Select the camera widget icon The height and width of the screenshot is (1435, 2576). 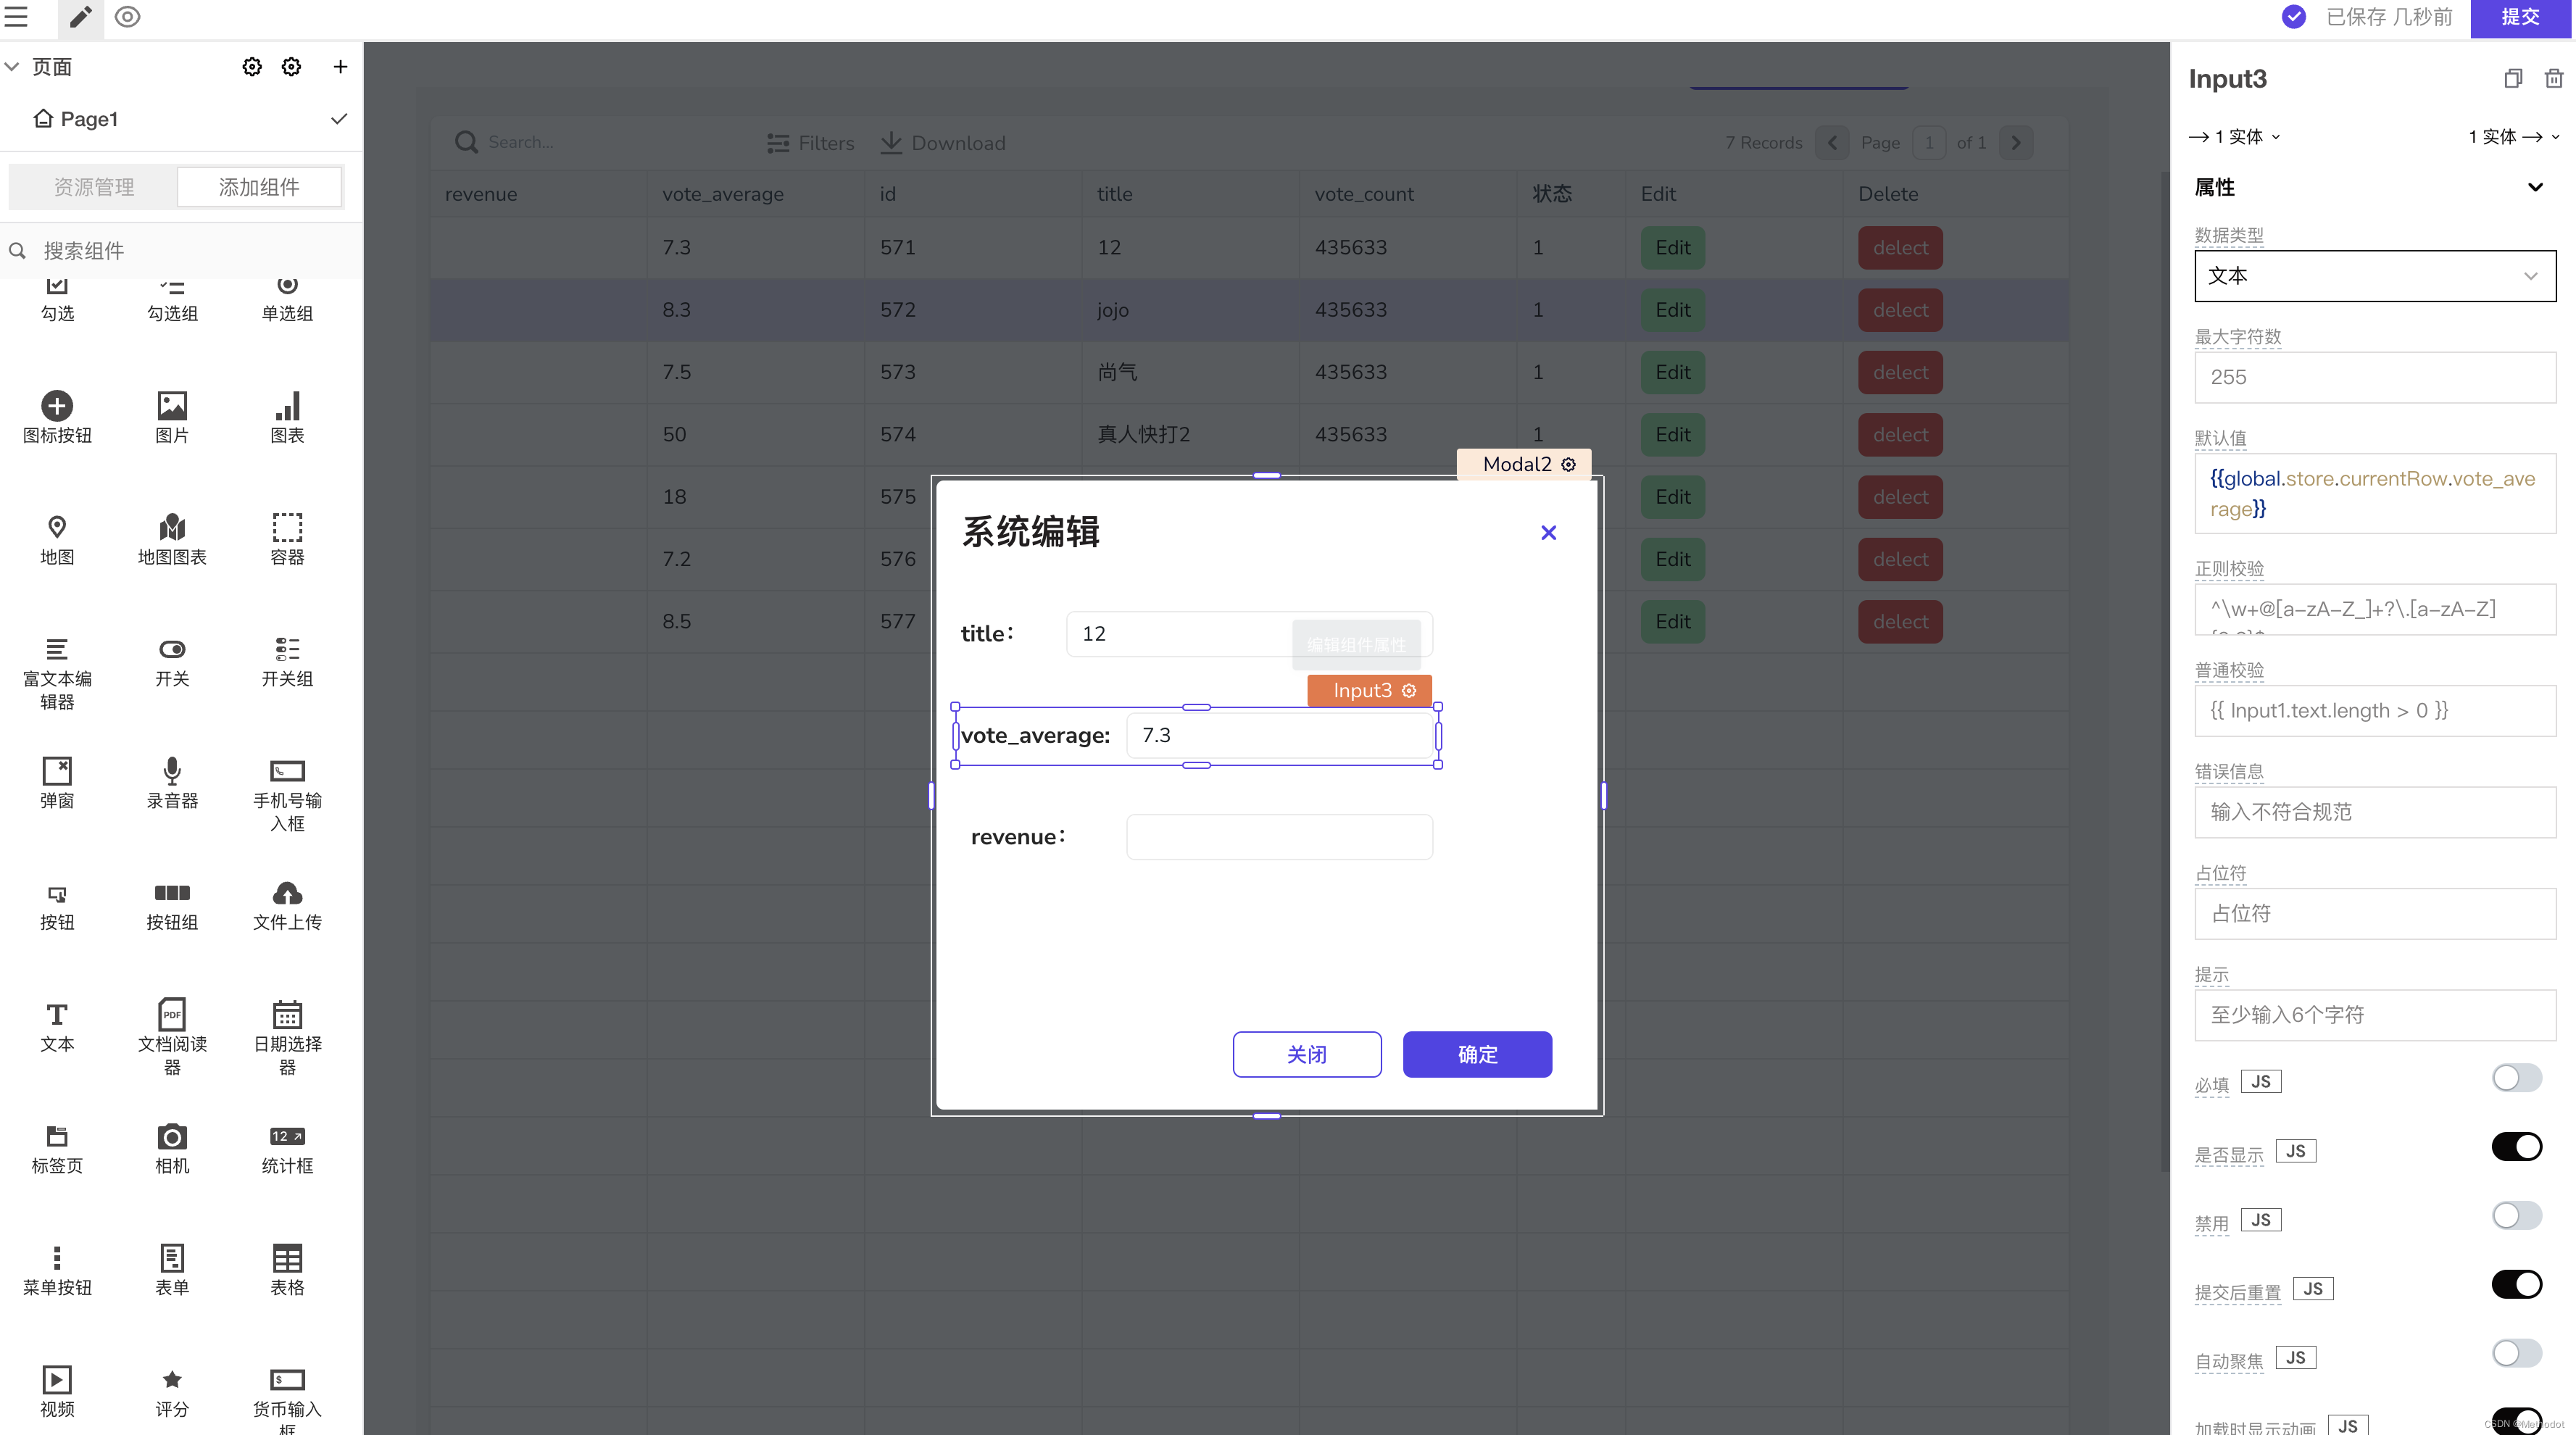[x=172, y=1137]
